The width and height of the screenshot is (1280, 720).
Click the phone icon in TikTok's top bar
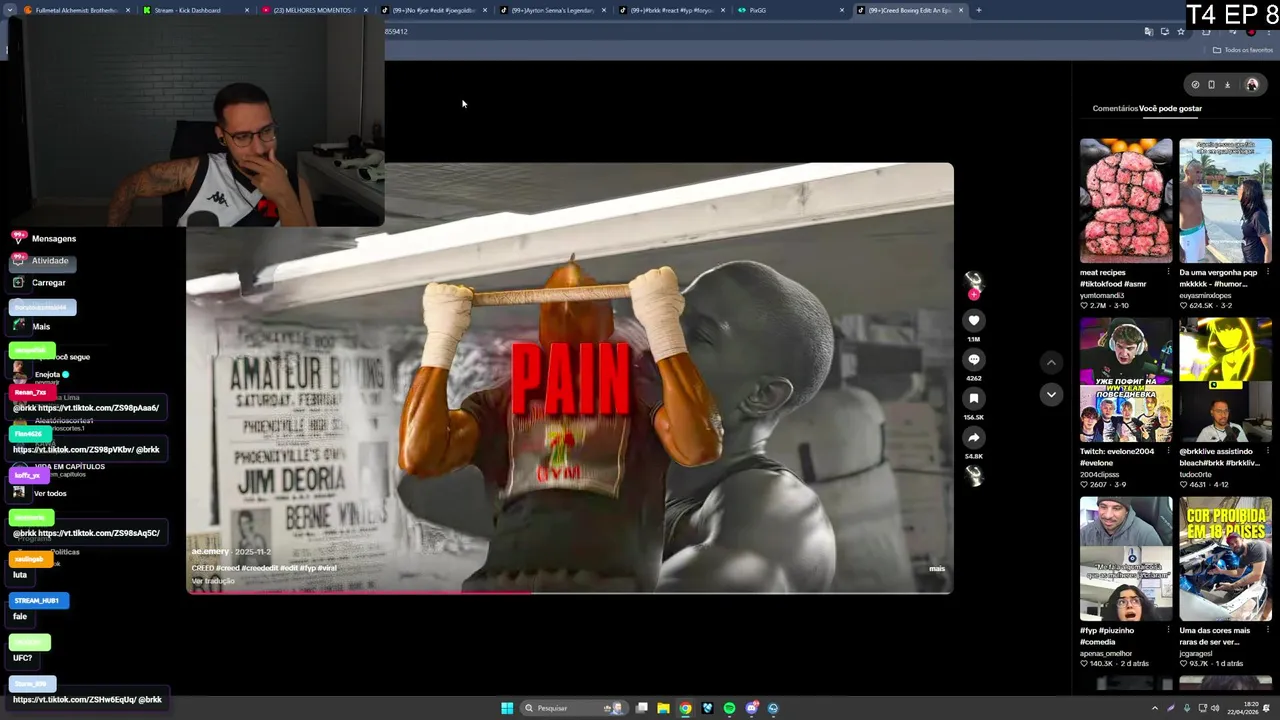coord(1211,85)
